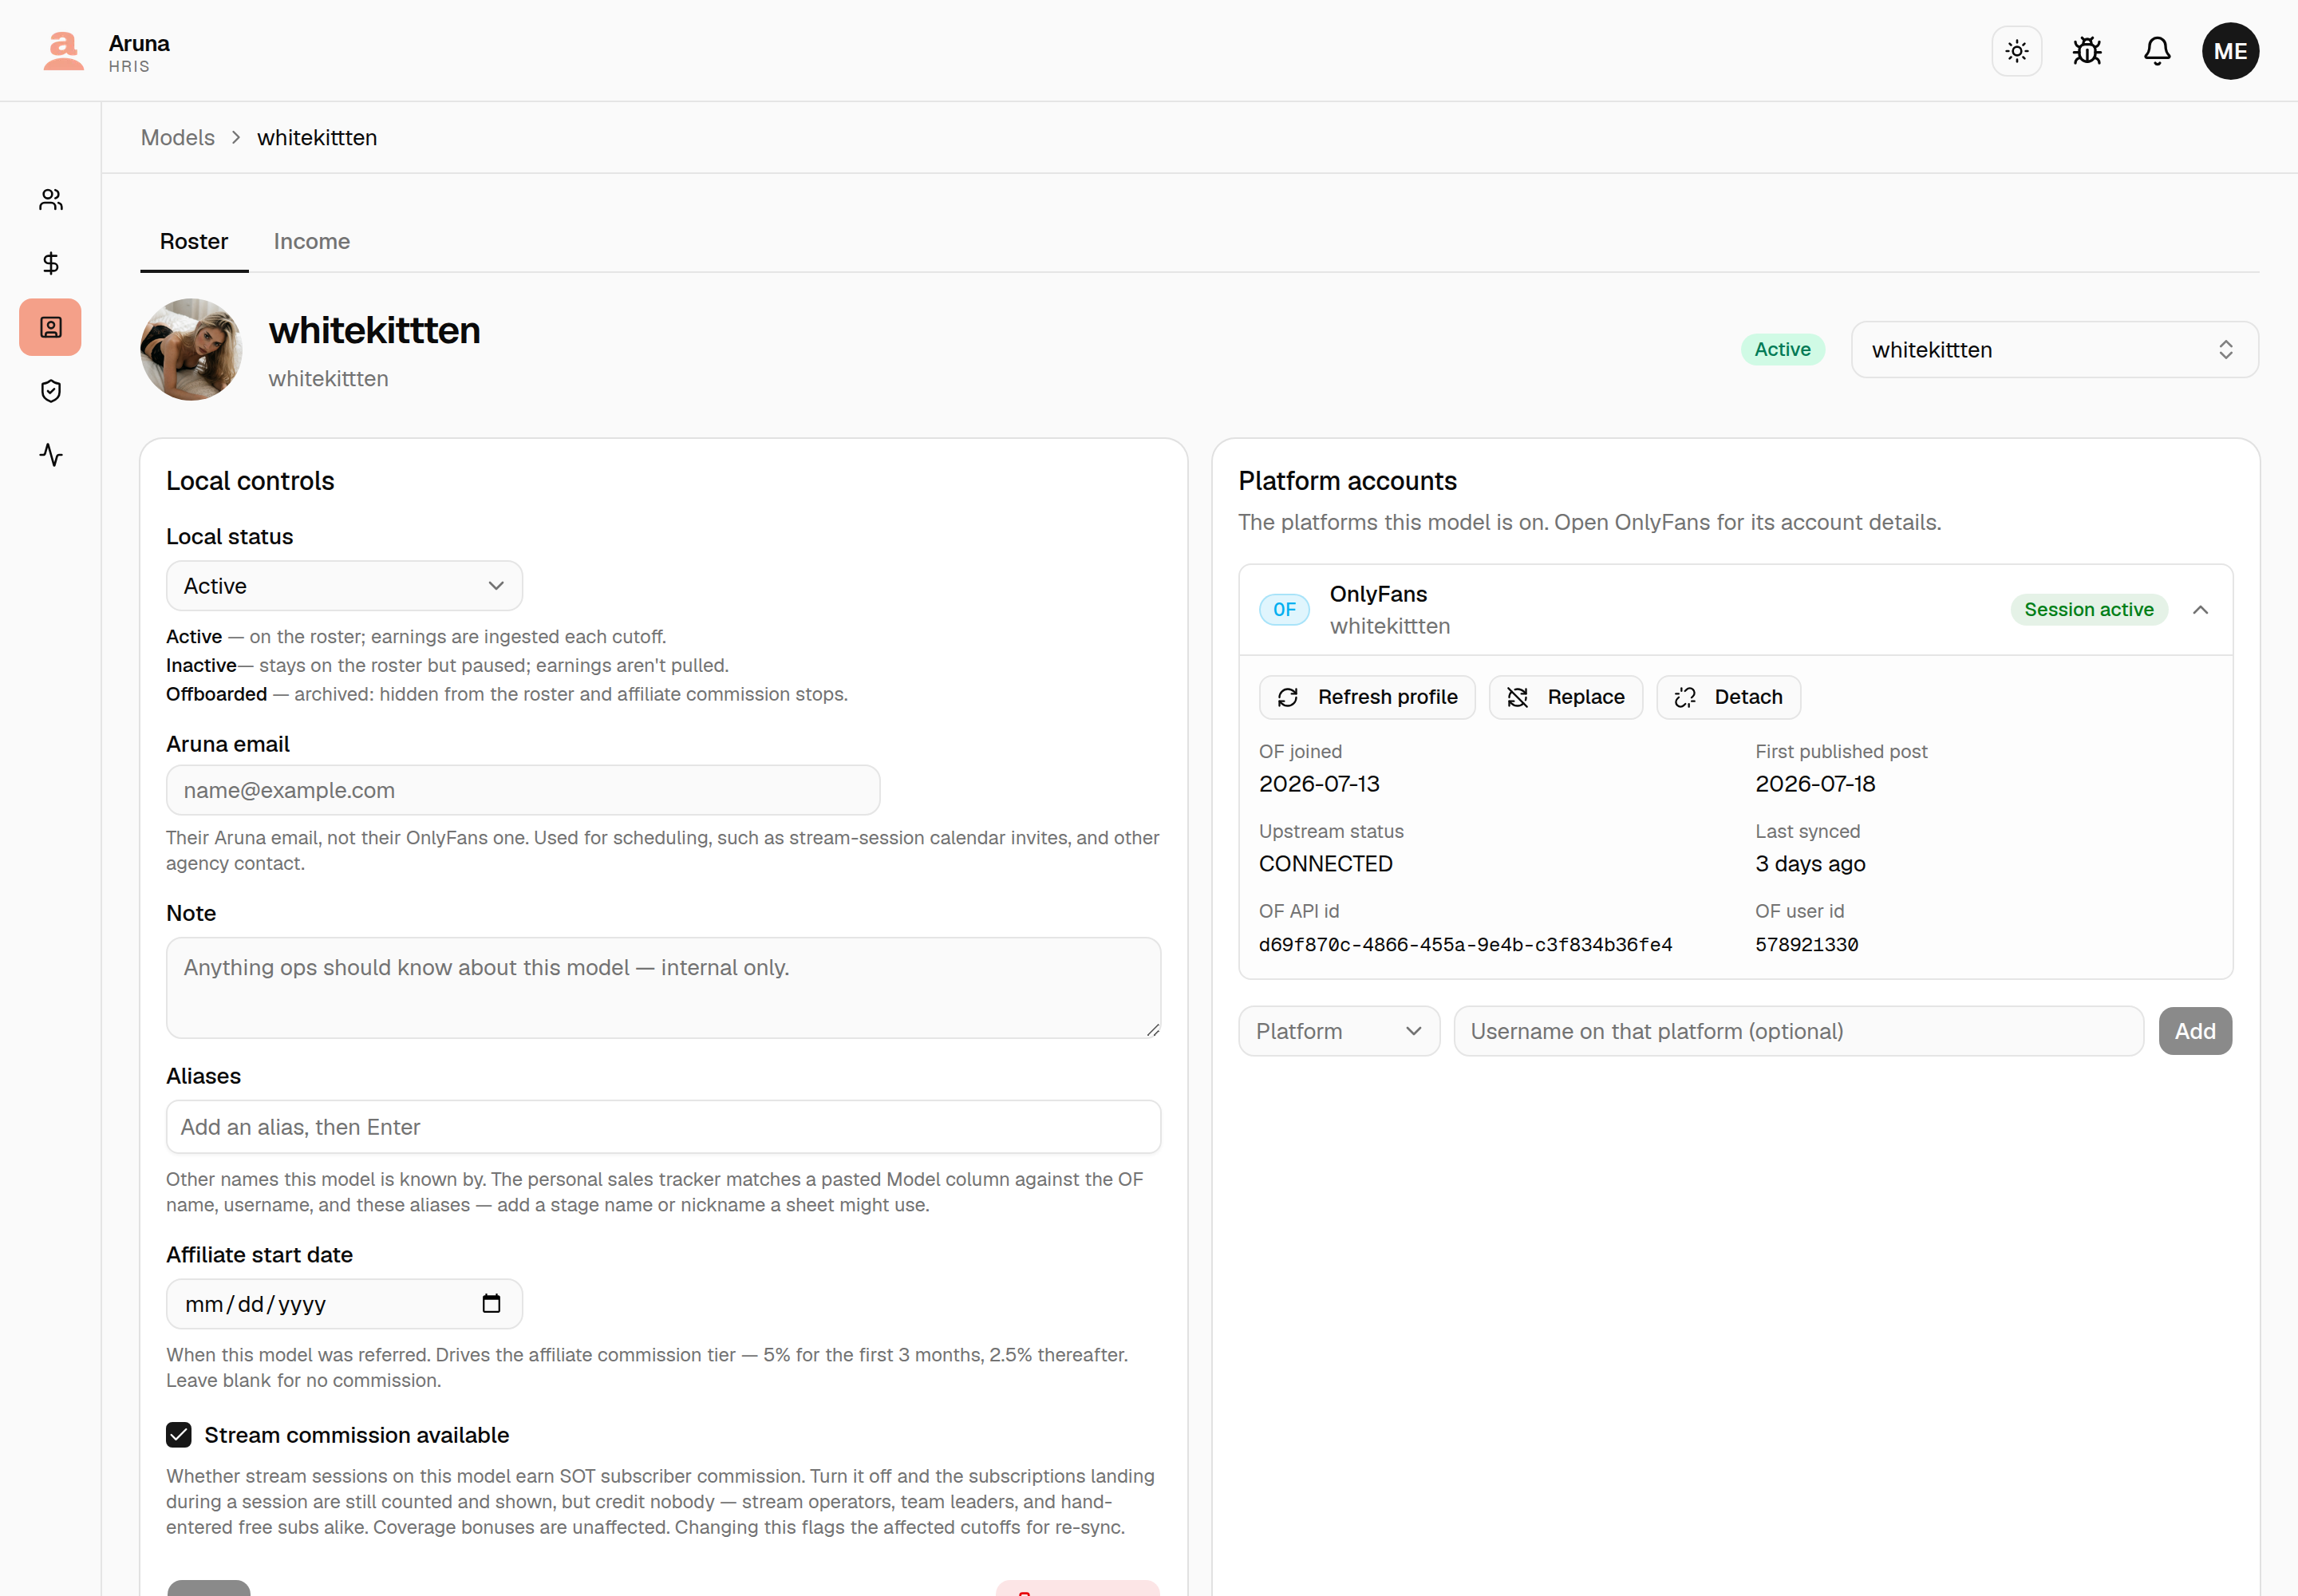Select the OF user id 578921330

pos(1806,945)
